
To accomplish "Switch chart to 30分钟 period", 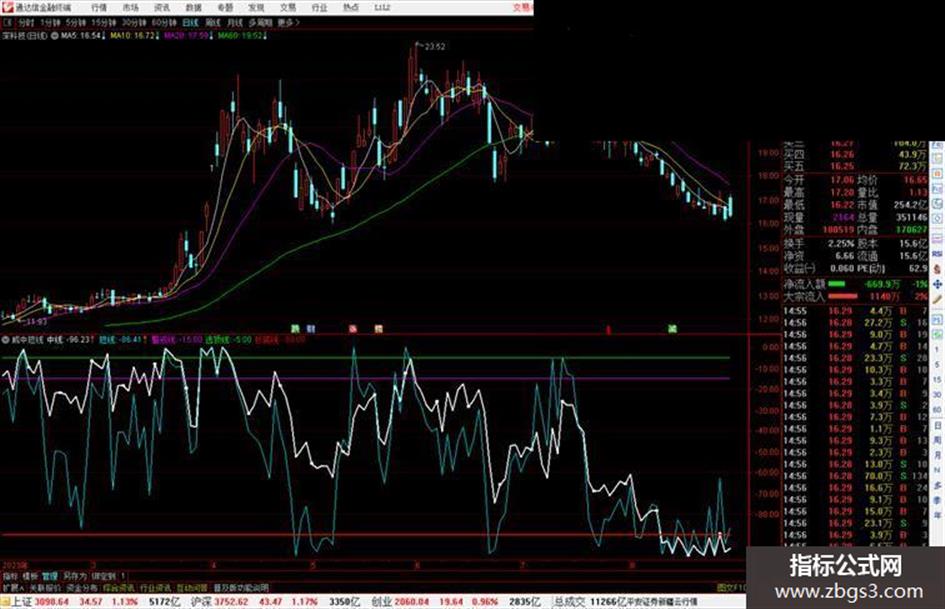I will click(x=134, y=22).
